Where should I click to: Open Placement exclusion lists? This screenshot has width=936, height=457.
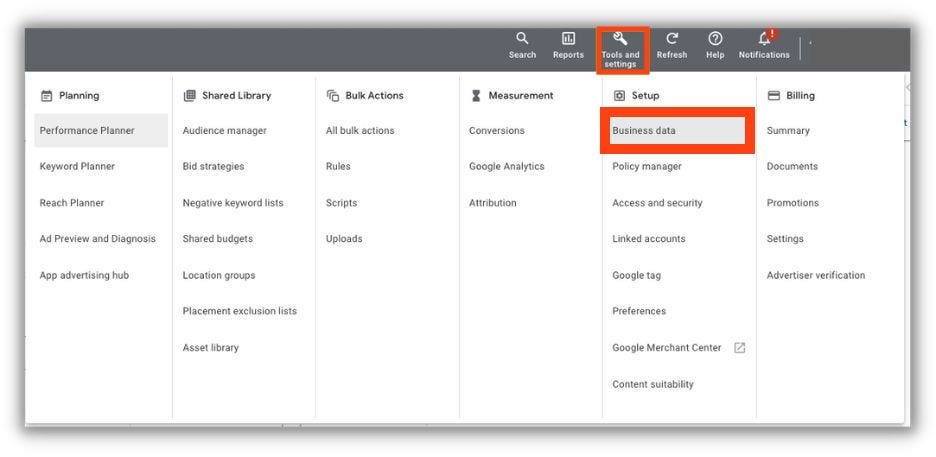239,311
